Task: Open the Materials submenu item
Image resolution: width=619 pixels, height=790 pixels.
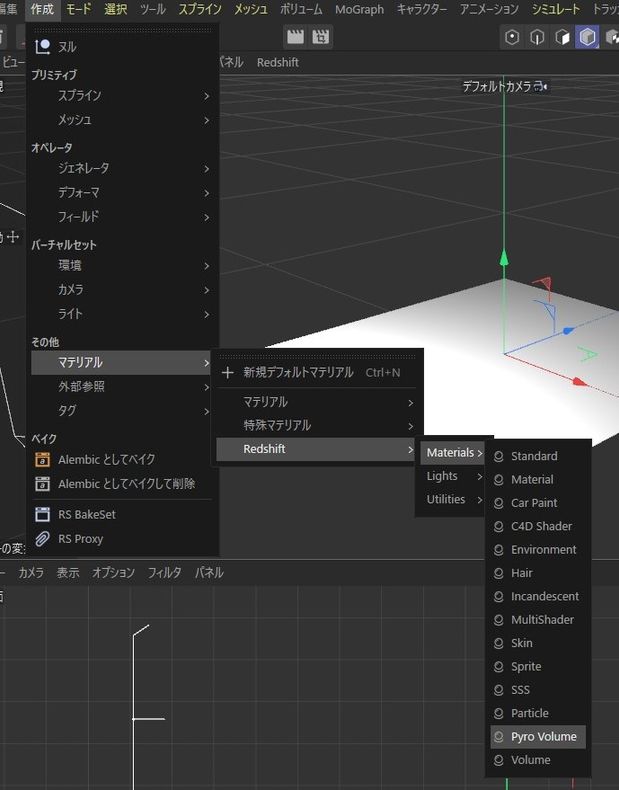Action: [452, 452]
